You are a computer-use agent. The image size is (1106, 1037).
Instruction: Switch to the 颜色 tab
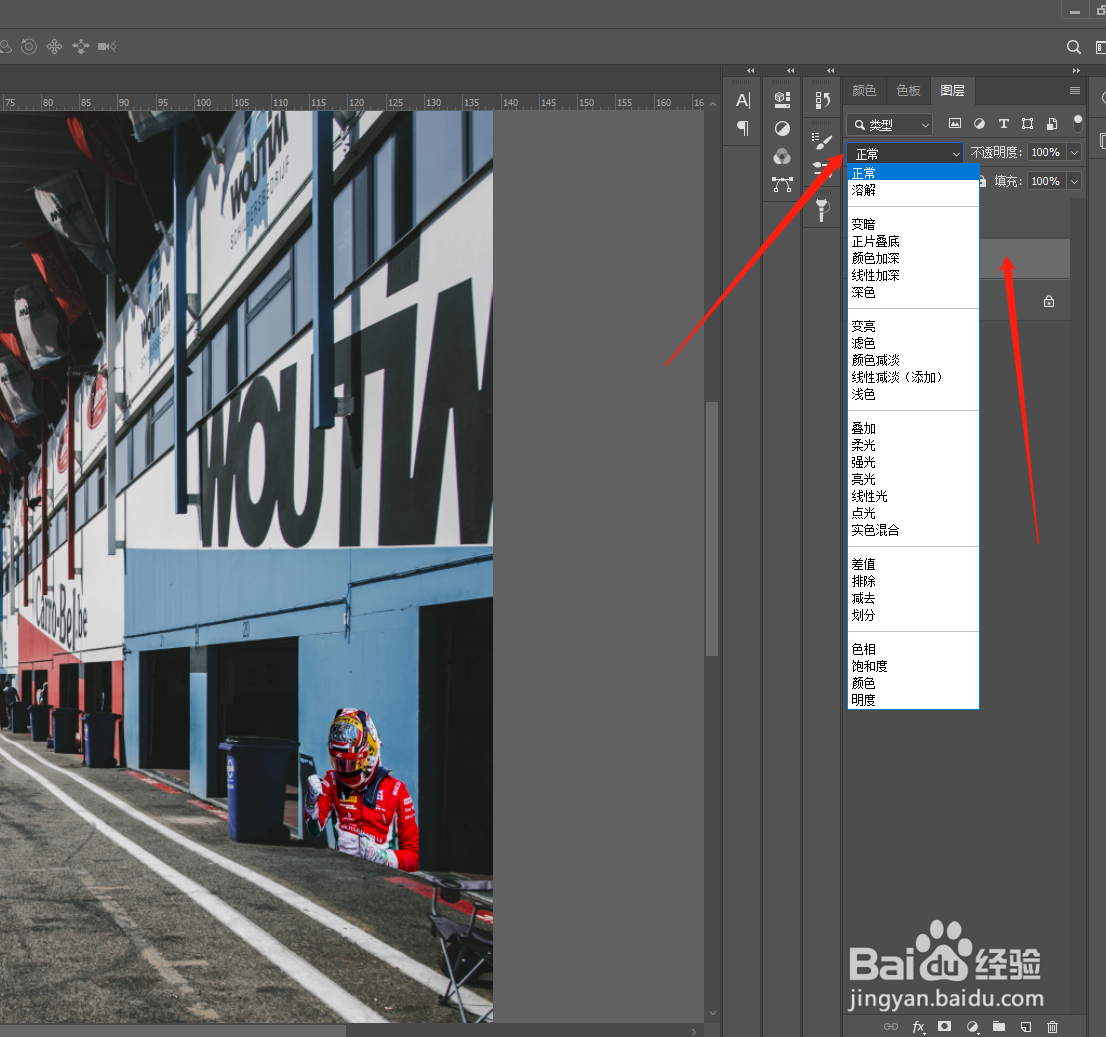tap(864, 90)
